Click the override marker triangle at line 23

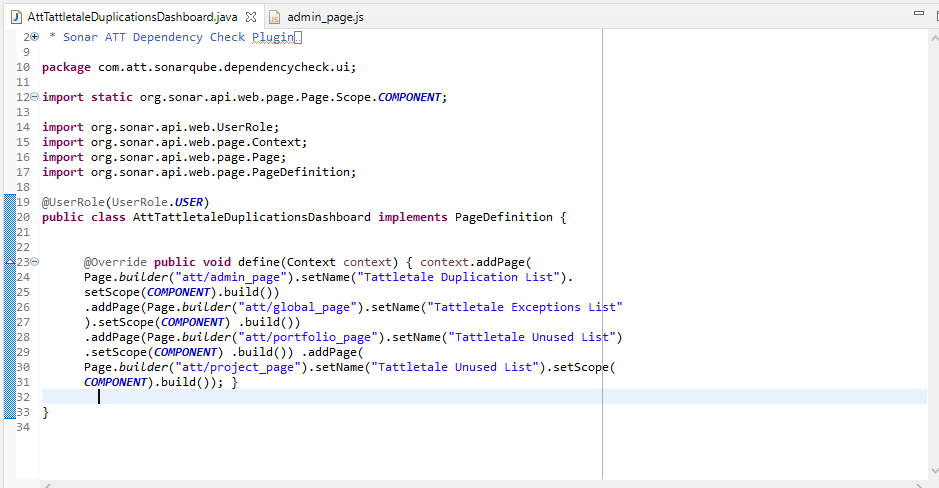point(10,262)
